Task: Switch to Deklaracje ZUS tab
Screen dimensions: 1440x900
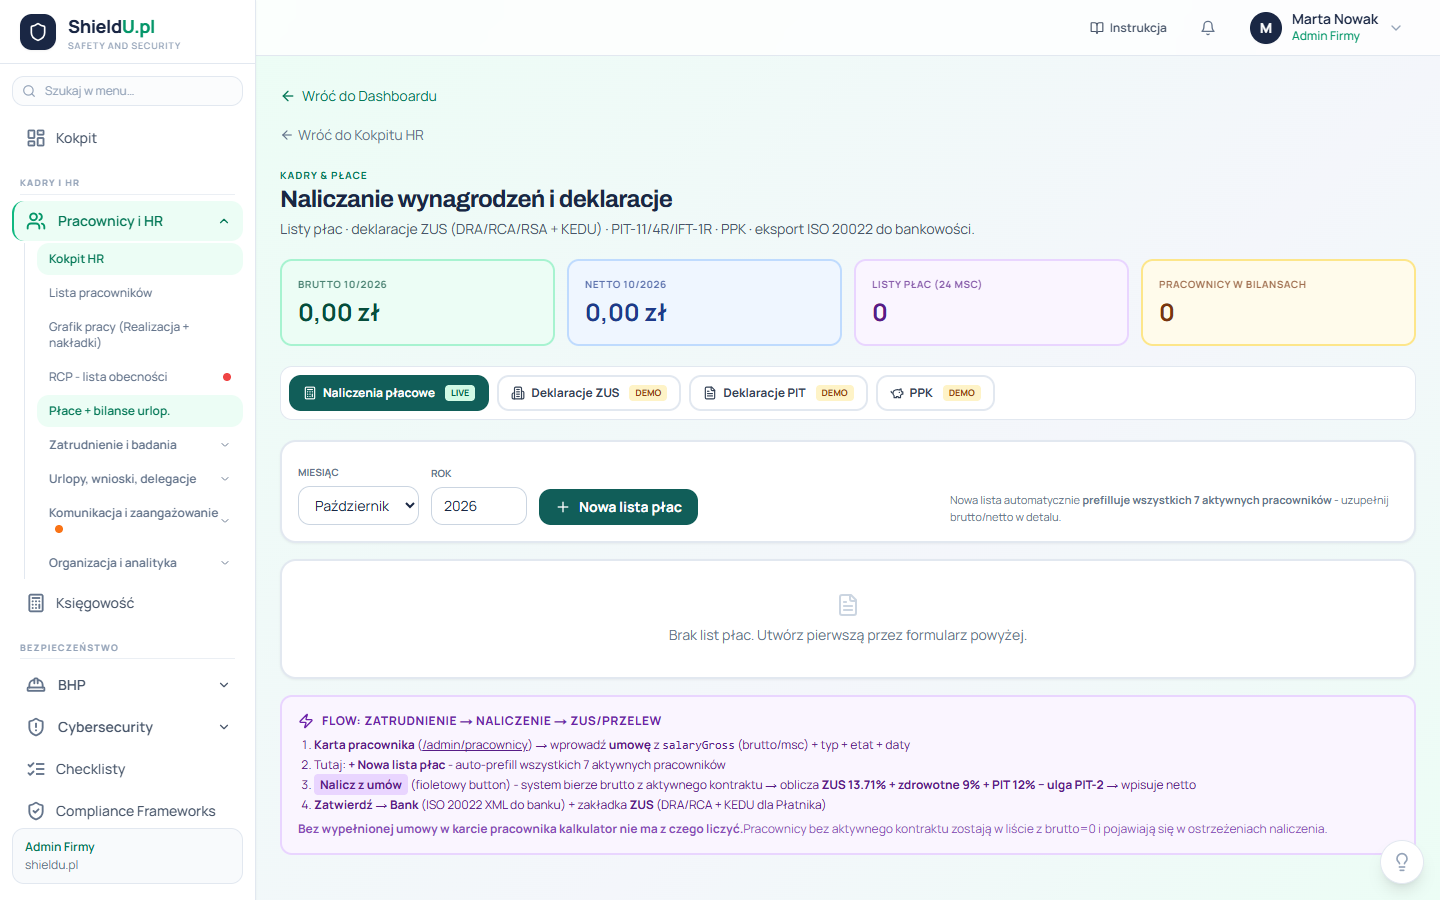Action: 589,393
